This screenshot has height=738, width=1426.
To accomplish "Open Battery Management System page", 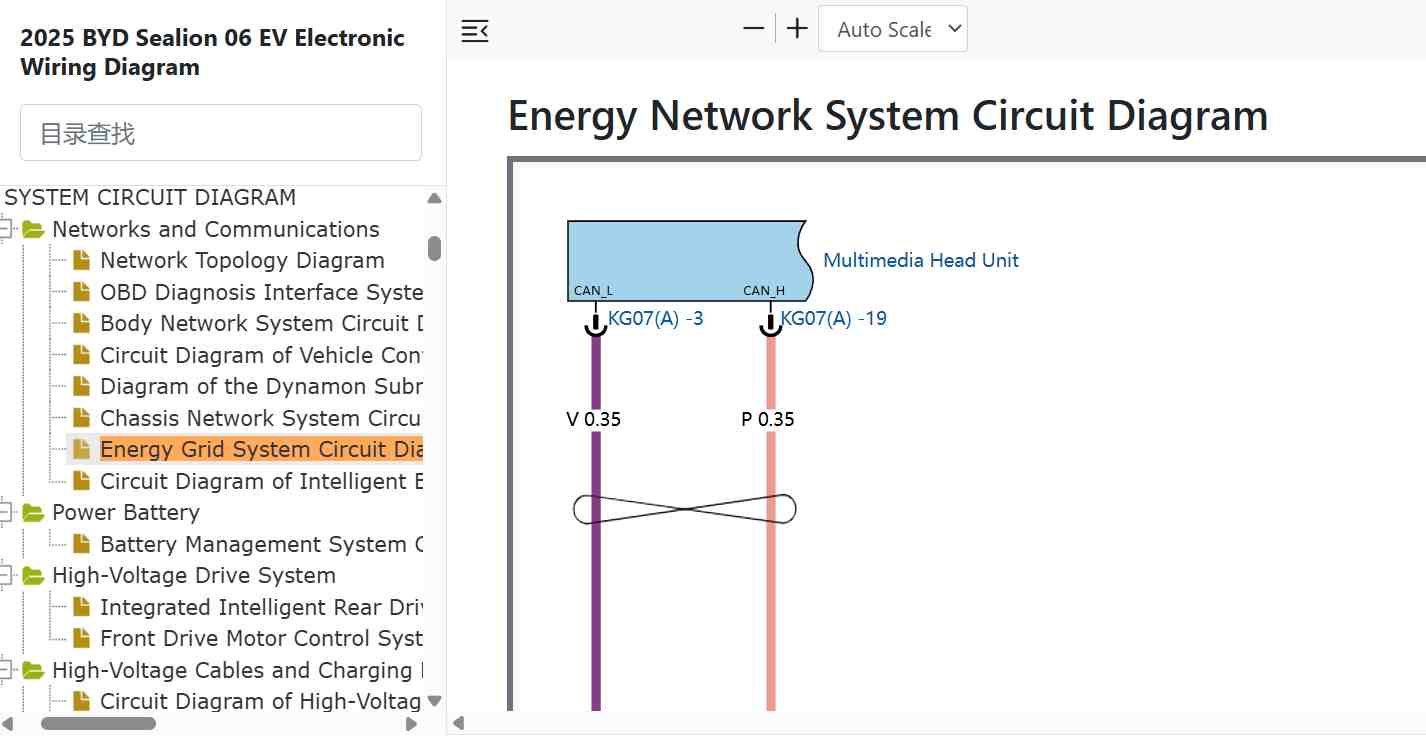I will pyautogui.click(x=261, y=544).
